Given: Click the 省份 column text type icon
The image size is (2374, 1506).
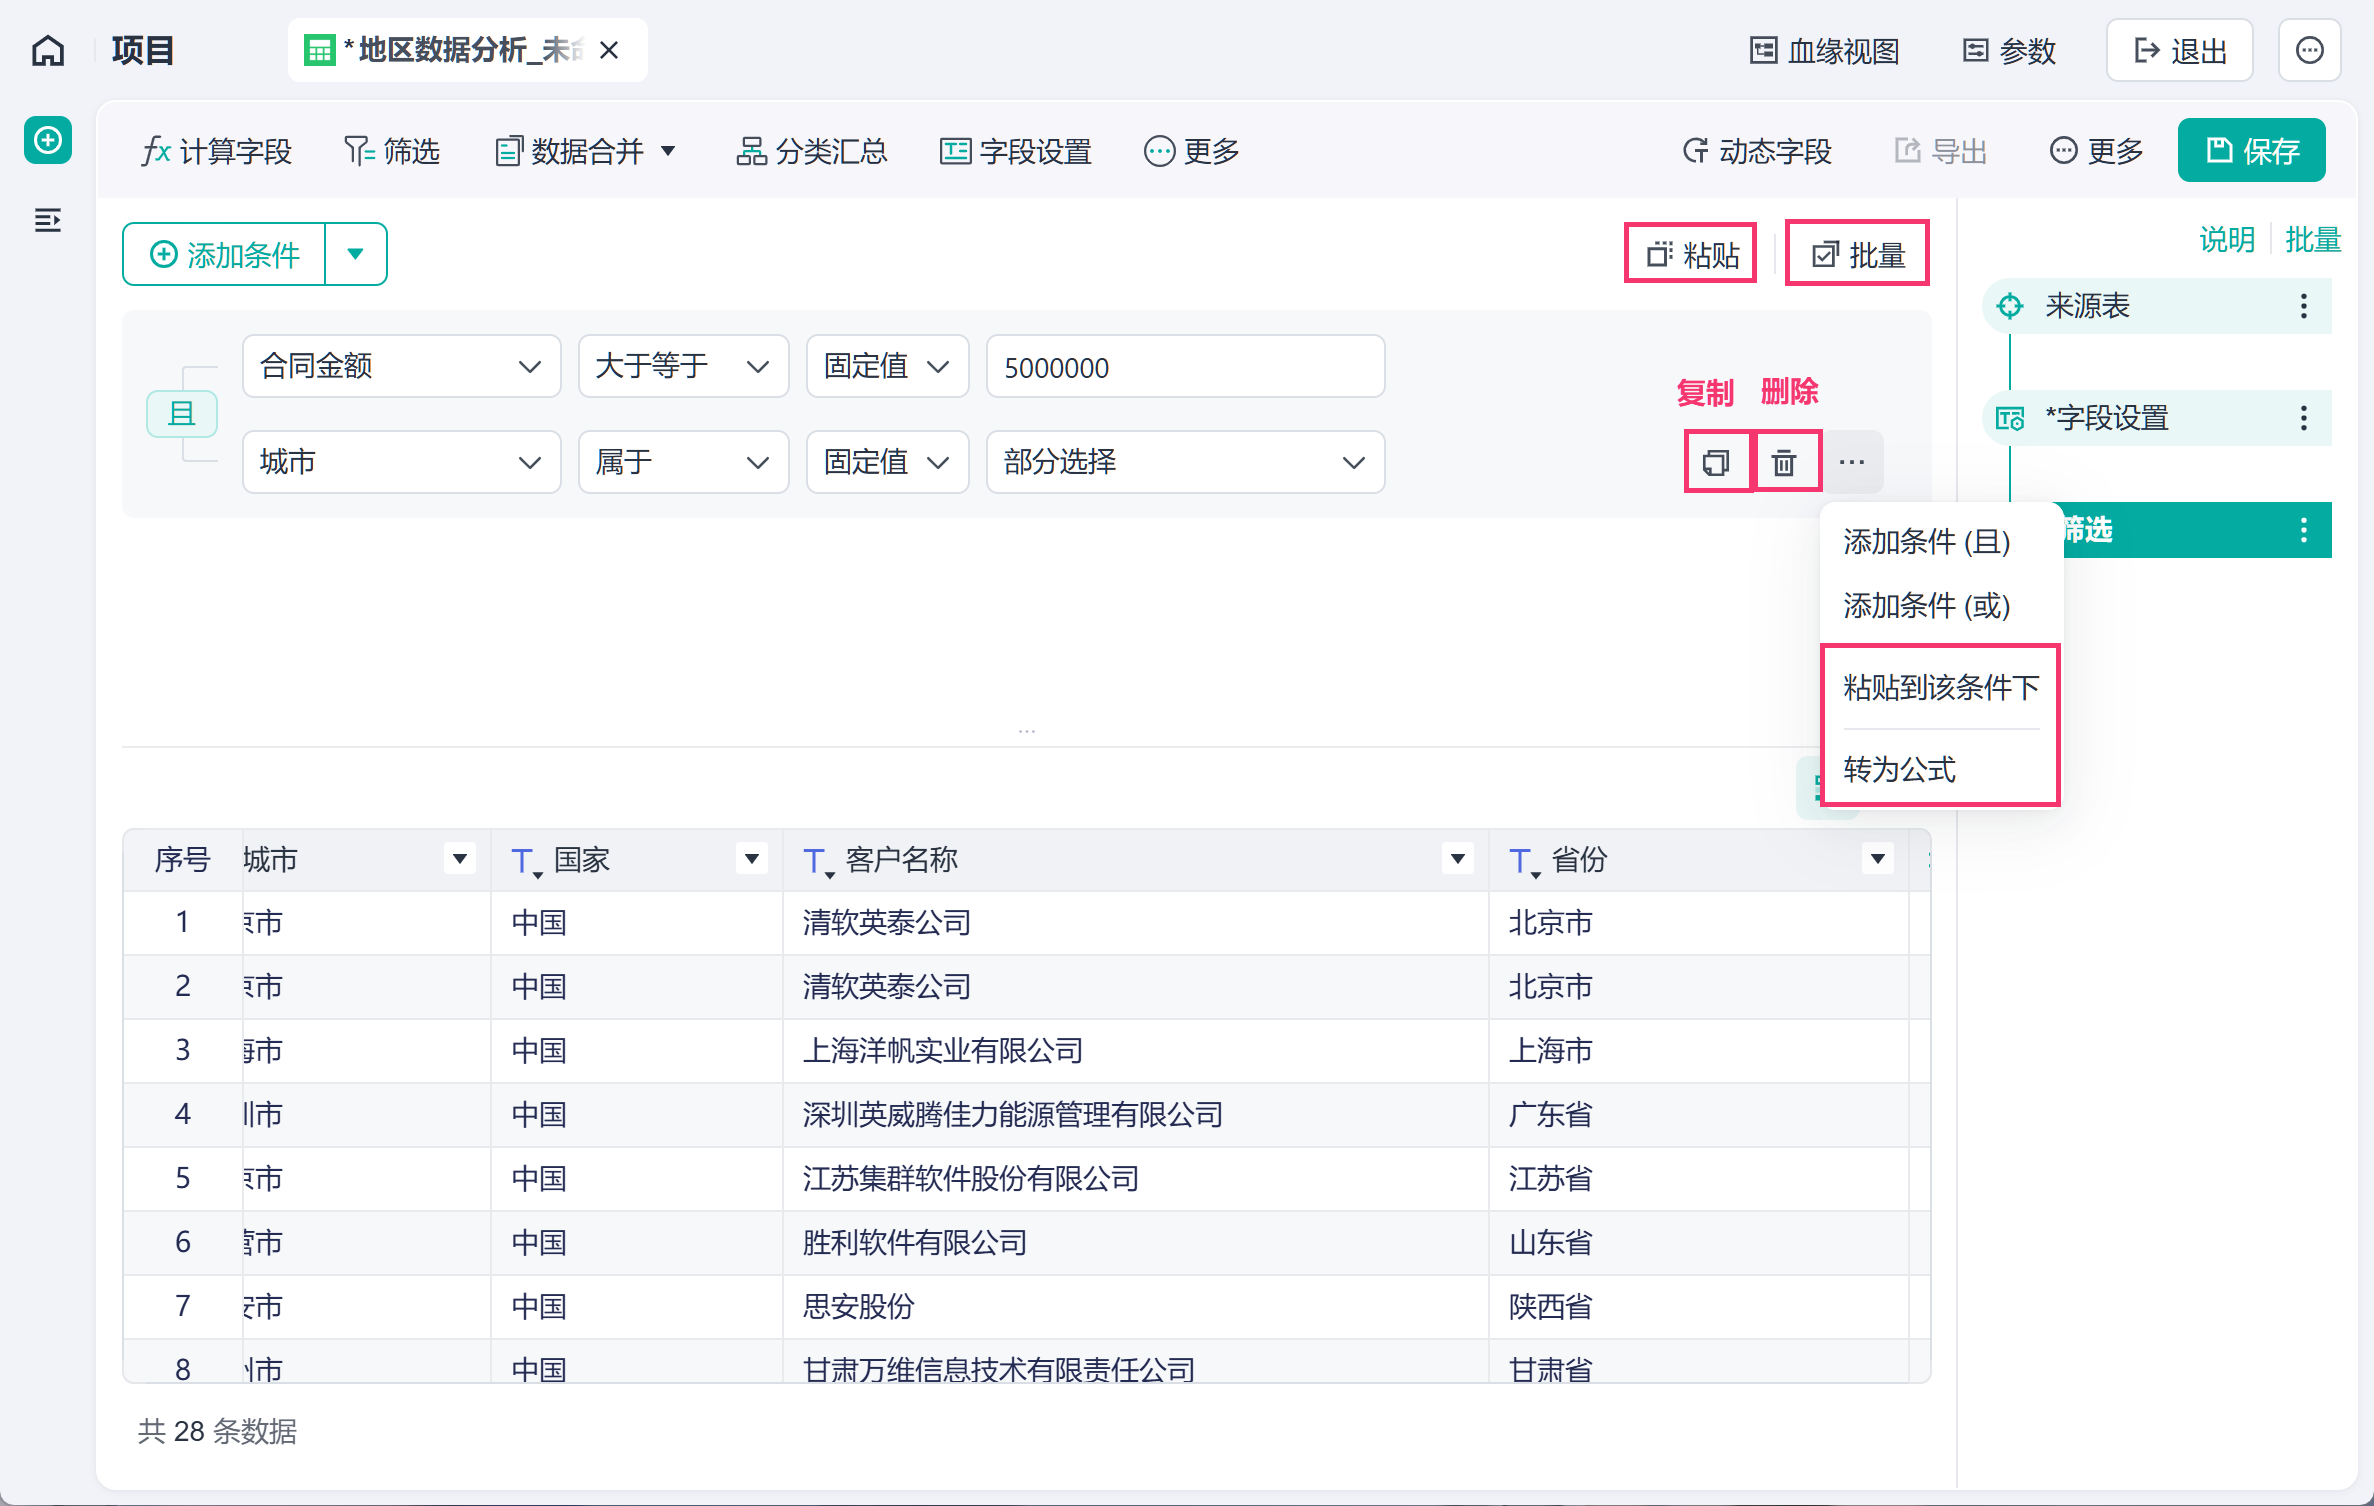Looking at the screenshot, I should click(1523, 861).
